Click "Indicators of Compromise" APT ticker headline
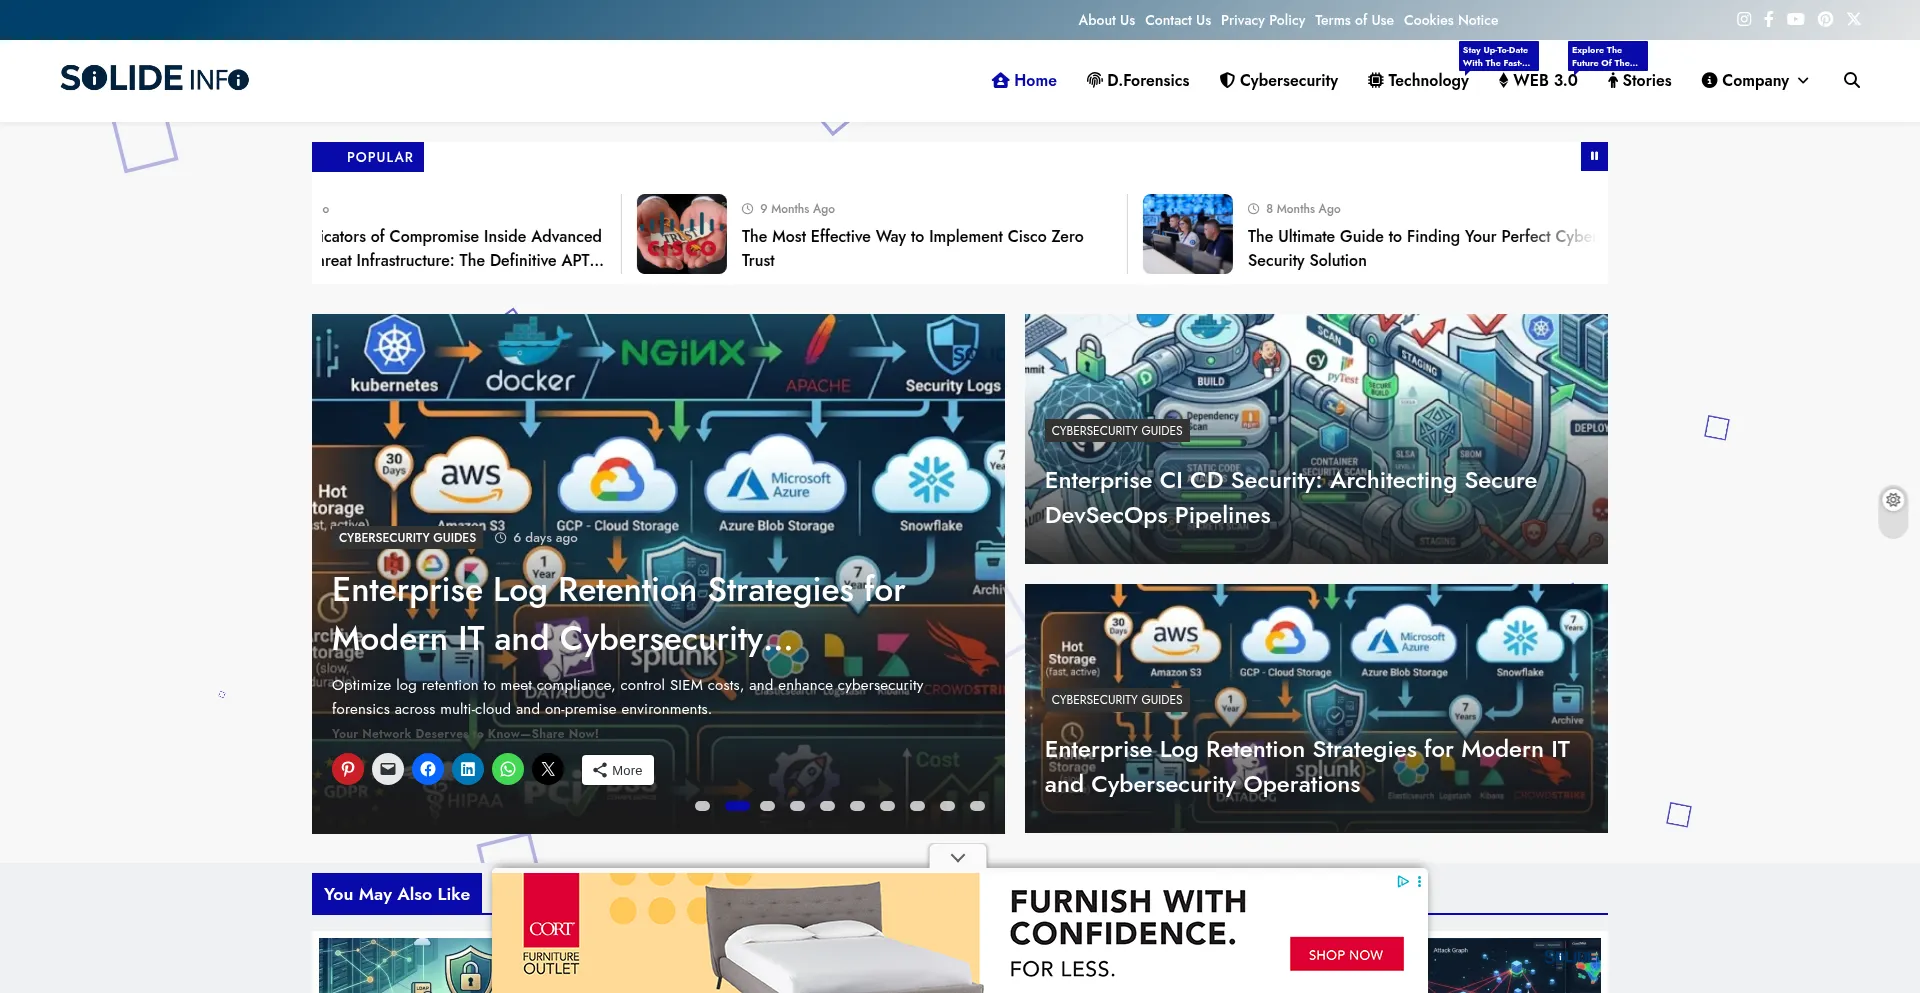This screenshot has width=1920, height=993. pos(463,248)
